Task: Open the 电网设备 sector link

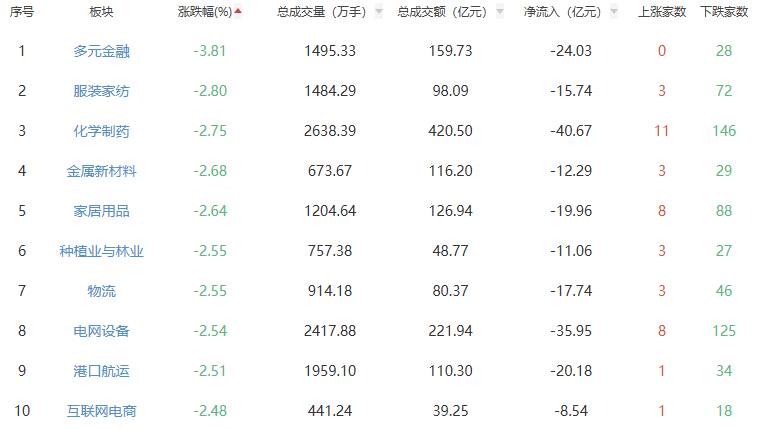Action: [x=101, y=331]
